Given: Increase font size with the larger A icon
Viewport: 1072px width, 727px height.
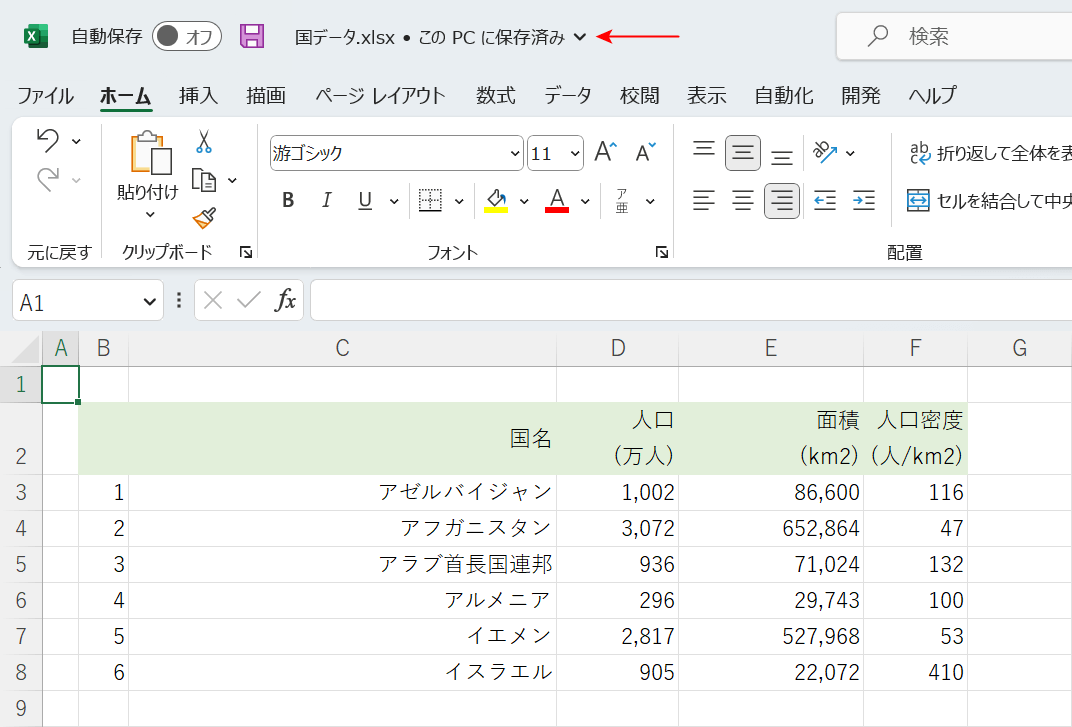Looking at the screenshot, I should coord(606,153).
